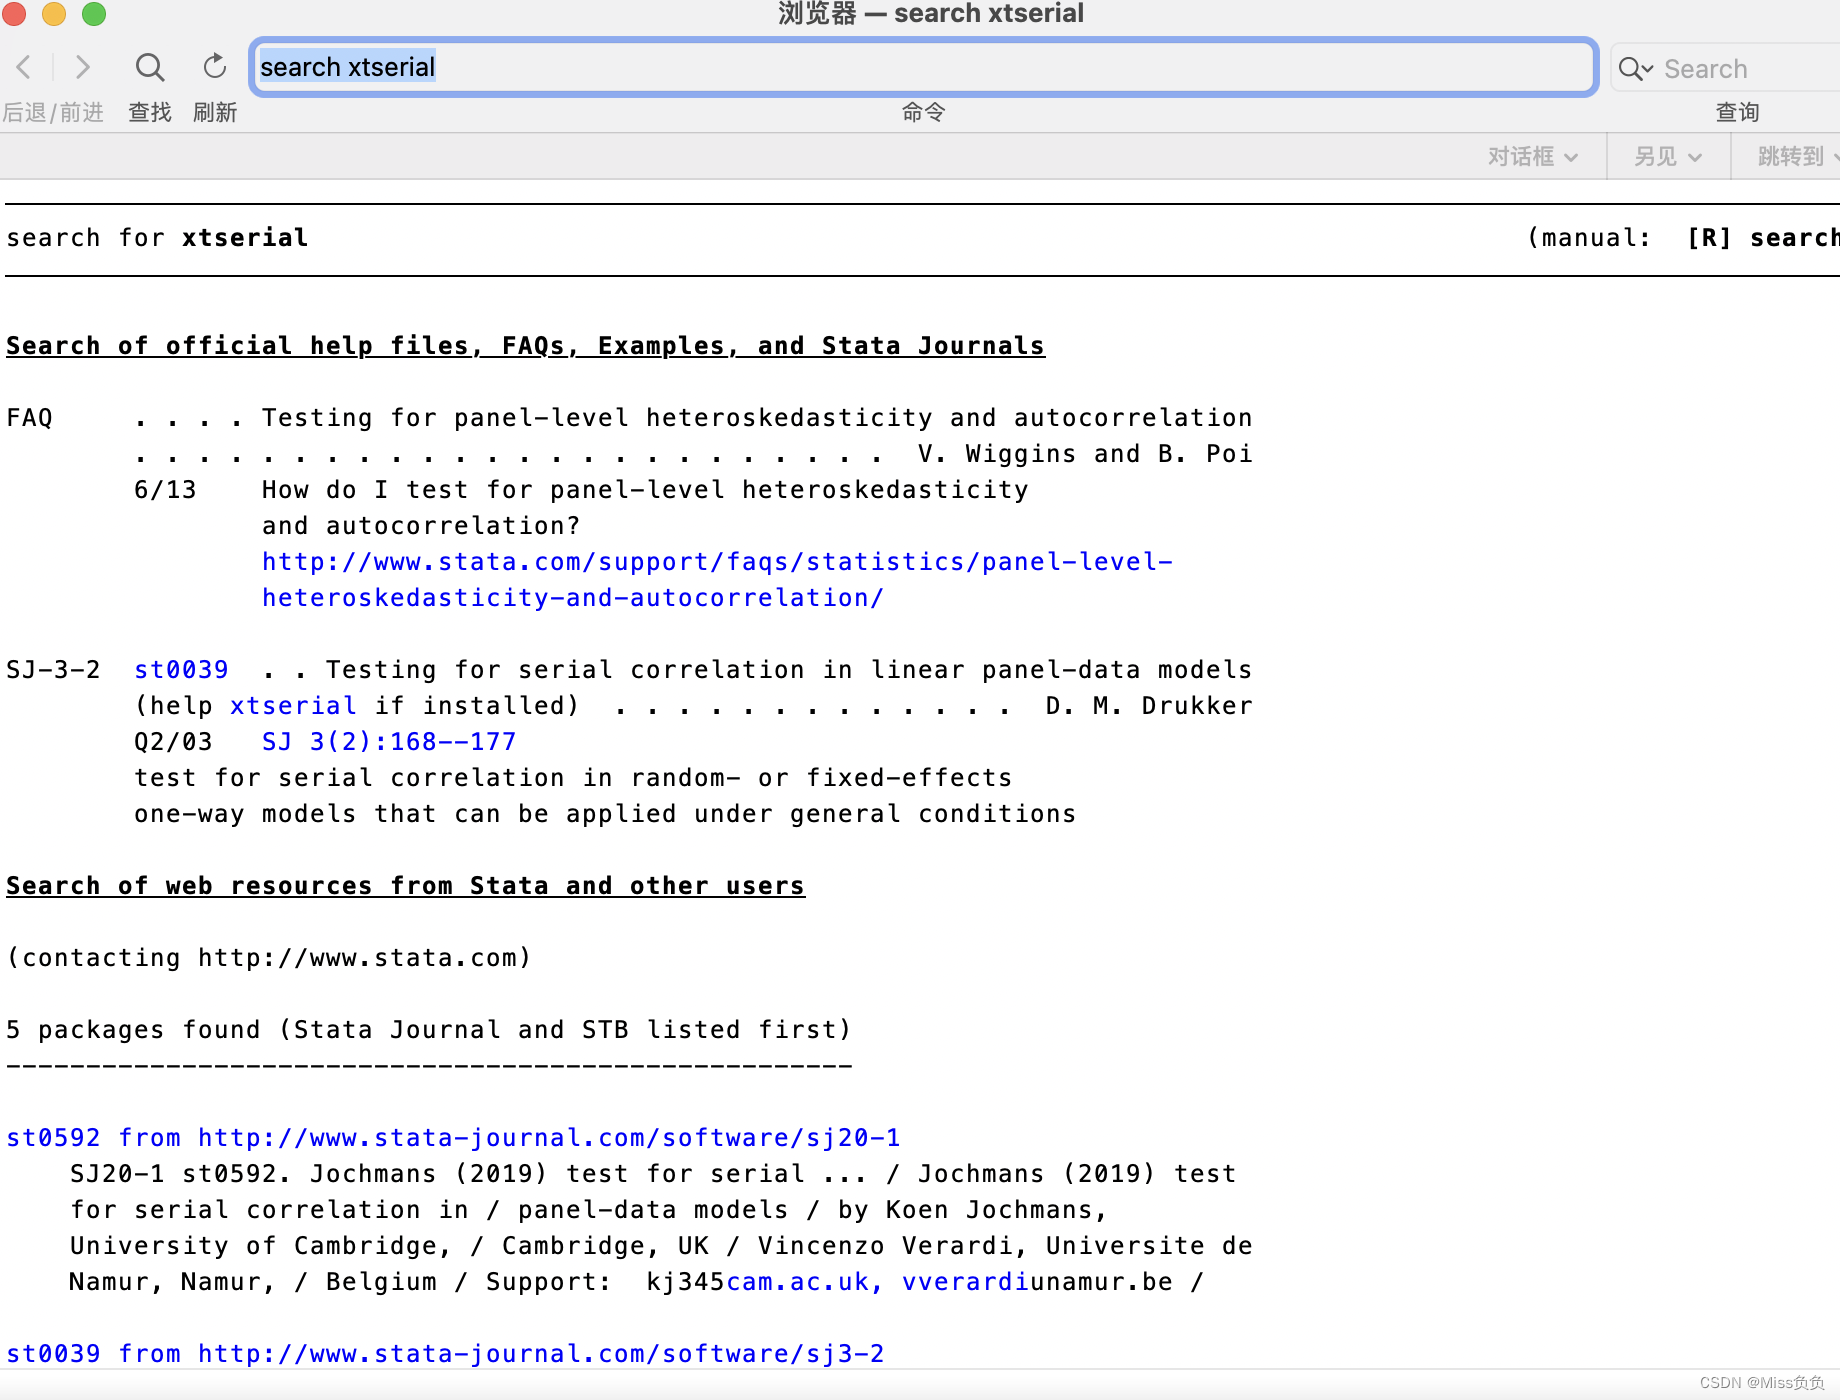Expand the 另见 dropdown
Image resolution: width=1840 pixels, height=1400 pixels.
[1667, 157]
